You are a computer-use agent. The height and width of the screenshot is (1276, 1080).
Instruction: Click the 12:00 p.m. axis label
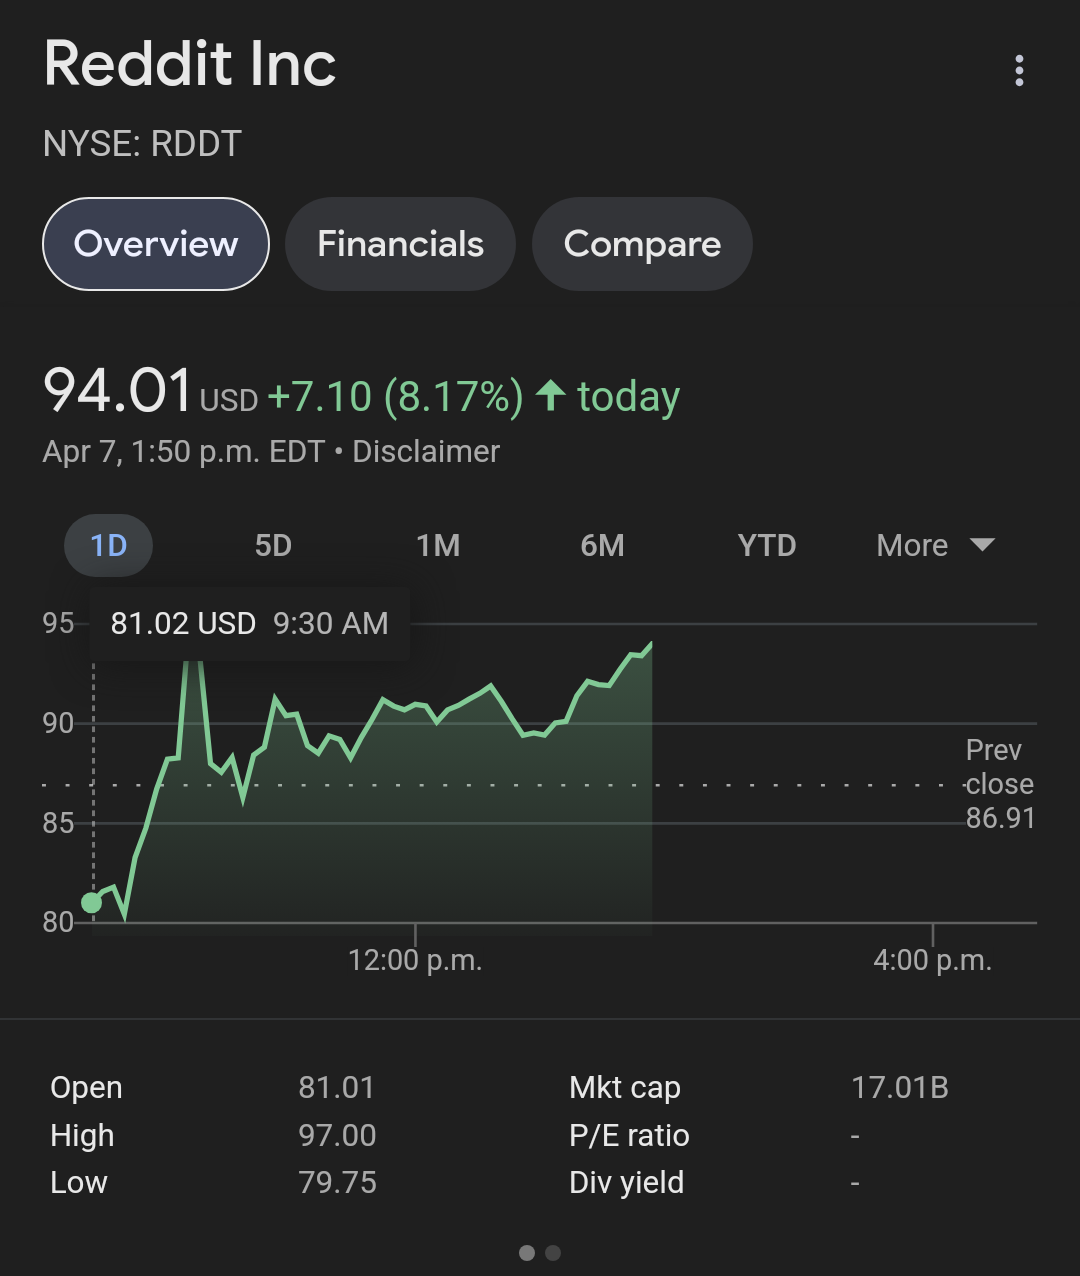click(415, 961)
